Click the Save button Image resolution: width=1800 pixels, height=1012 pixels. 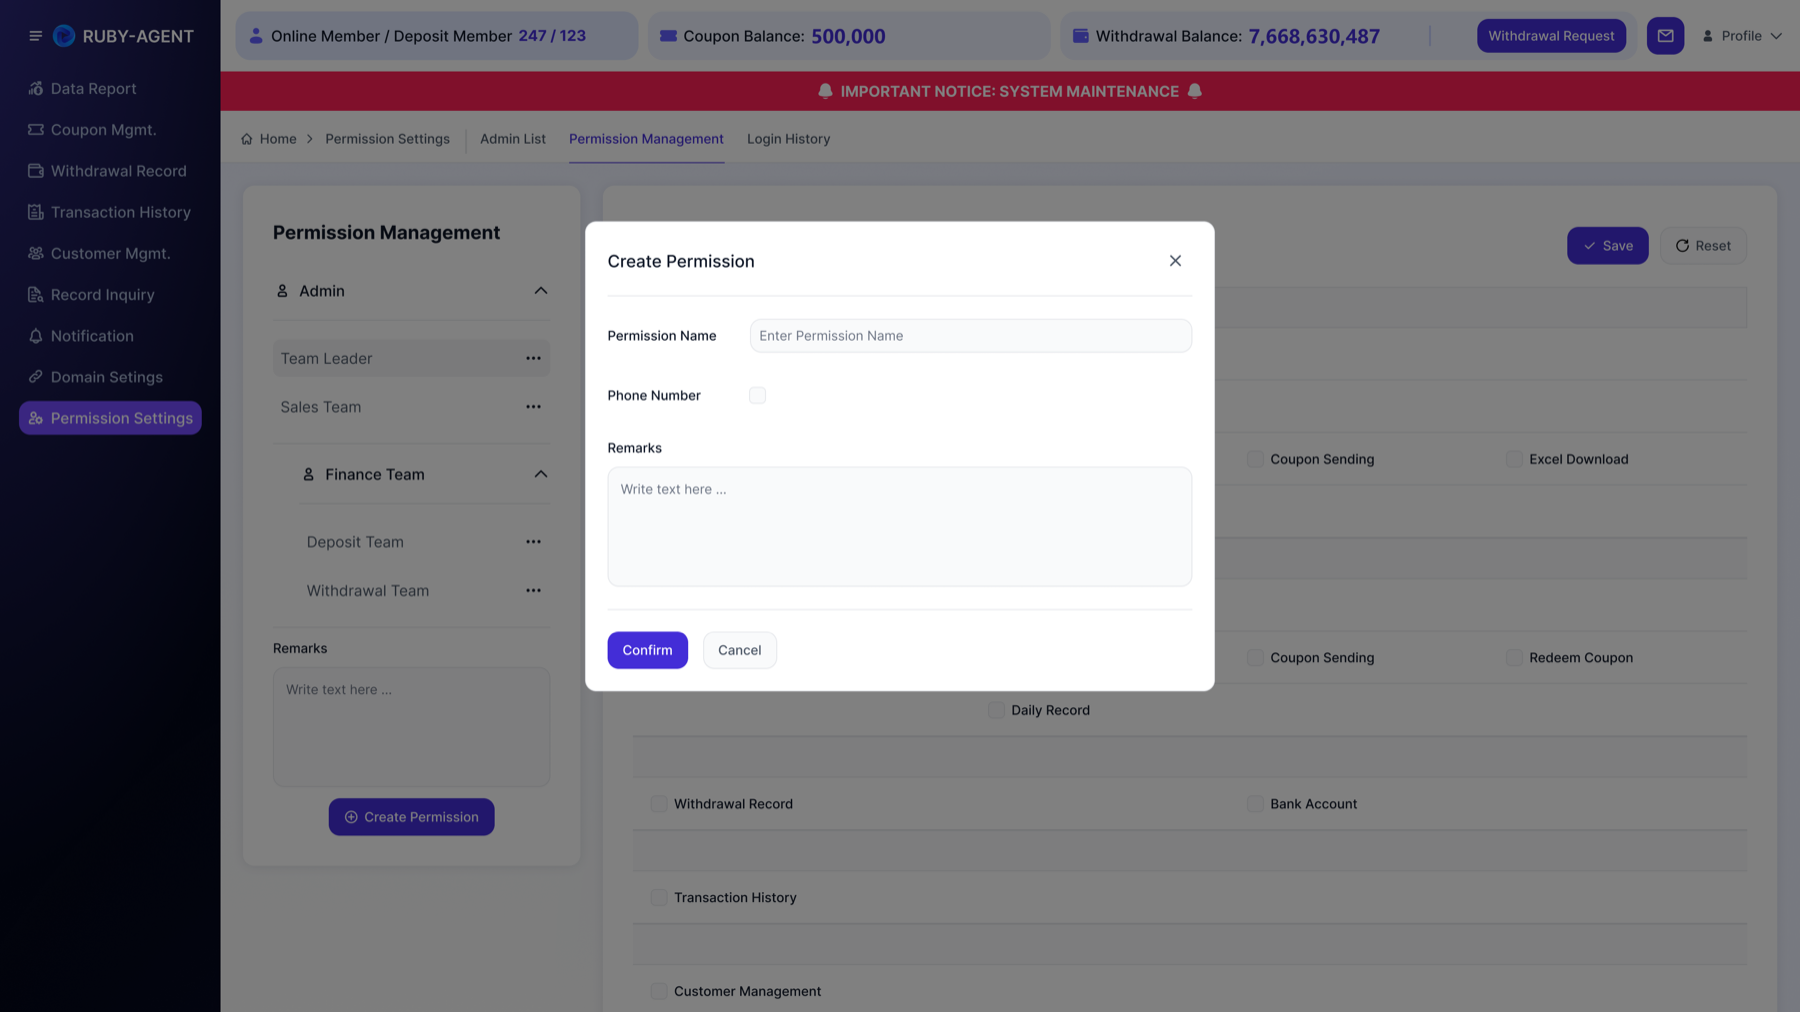pos(1607,246)
